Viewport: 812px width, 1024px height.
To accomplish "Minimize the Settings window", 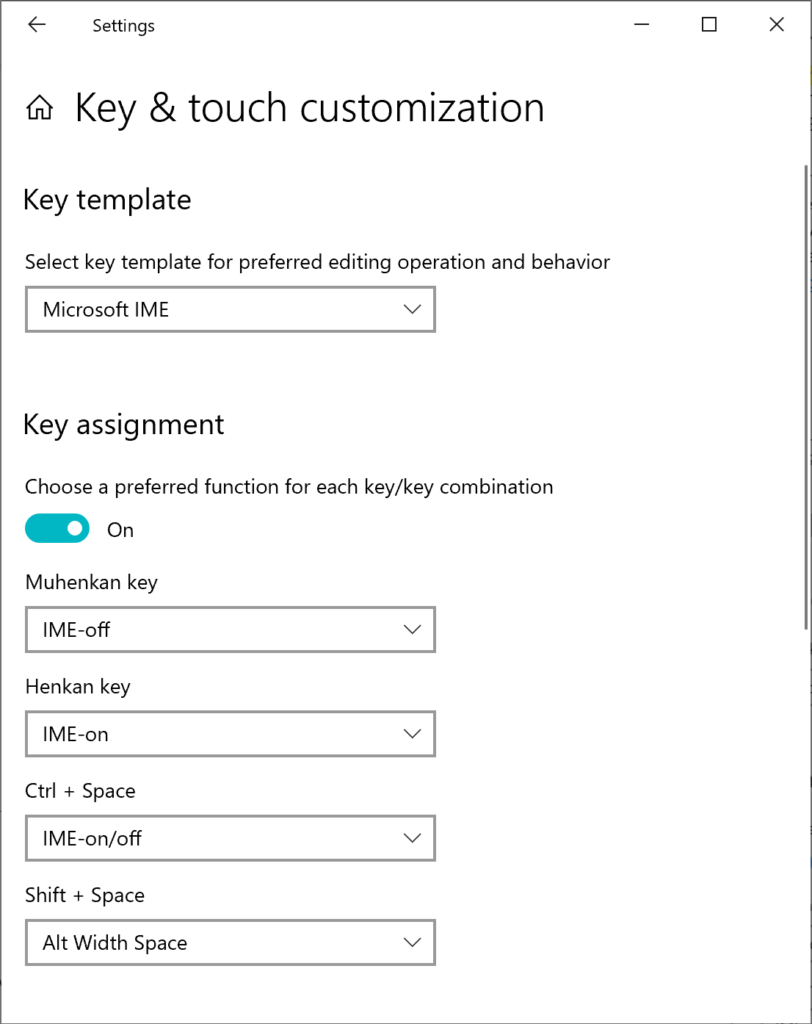I will pyautogui.click(x=641, y=25).
